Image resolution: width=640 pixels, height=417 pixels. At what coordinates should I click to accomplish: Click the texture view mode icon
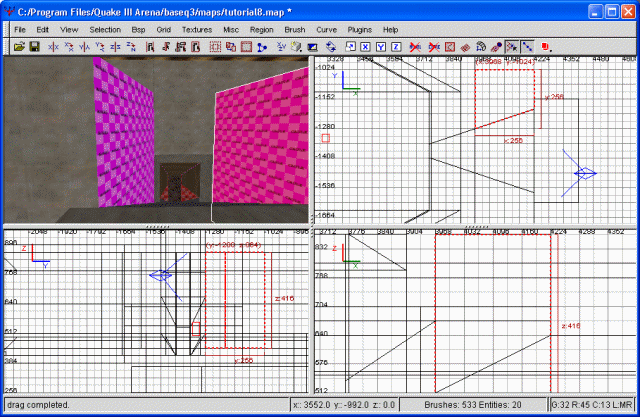pos(296,47)
